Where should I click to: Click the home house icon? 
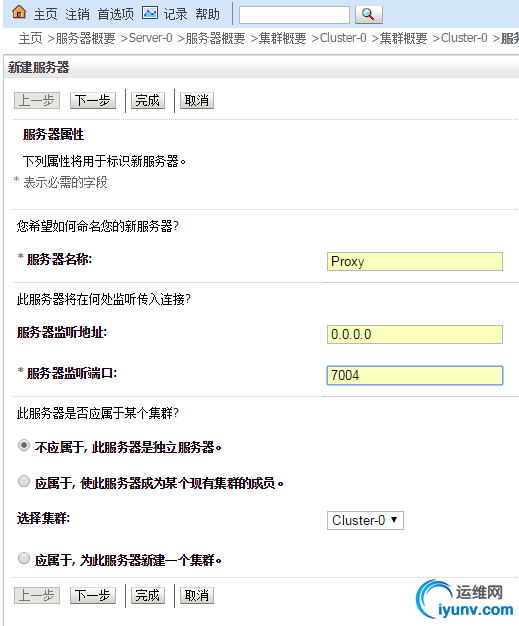19,13
